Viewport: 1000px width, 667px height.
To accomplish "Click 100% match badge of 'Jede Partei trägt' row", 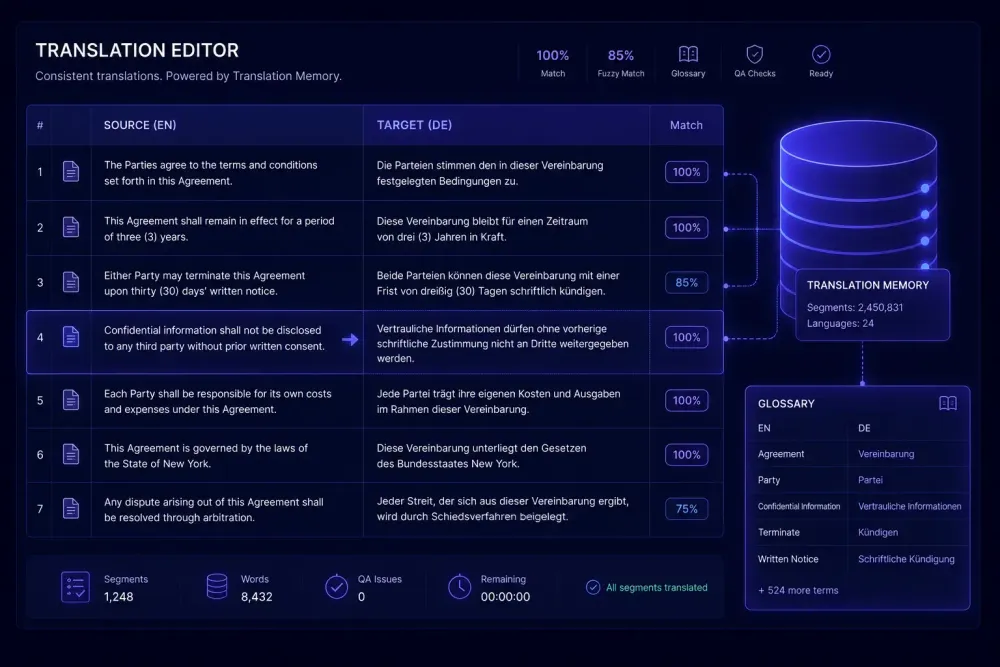I will click(x=686, y=400).
